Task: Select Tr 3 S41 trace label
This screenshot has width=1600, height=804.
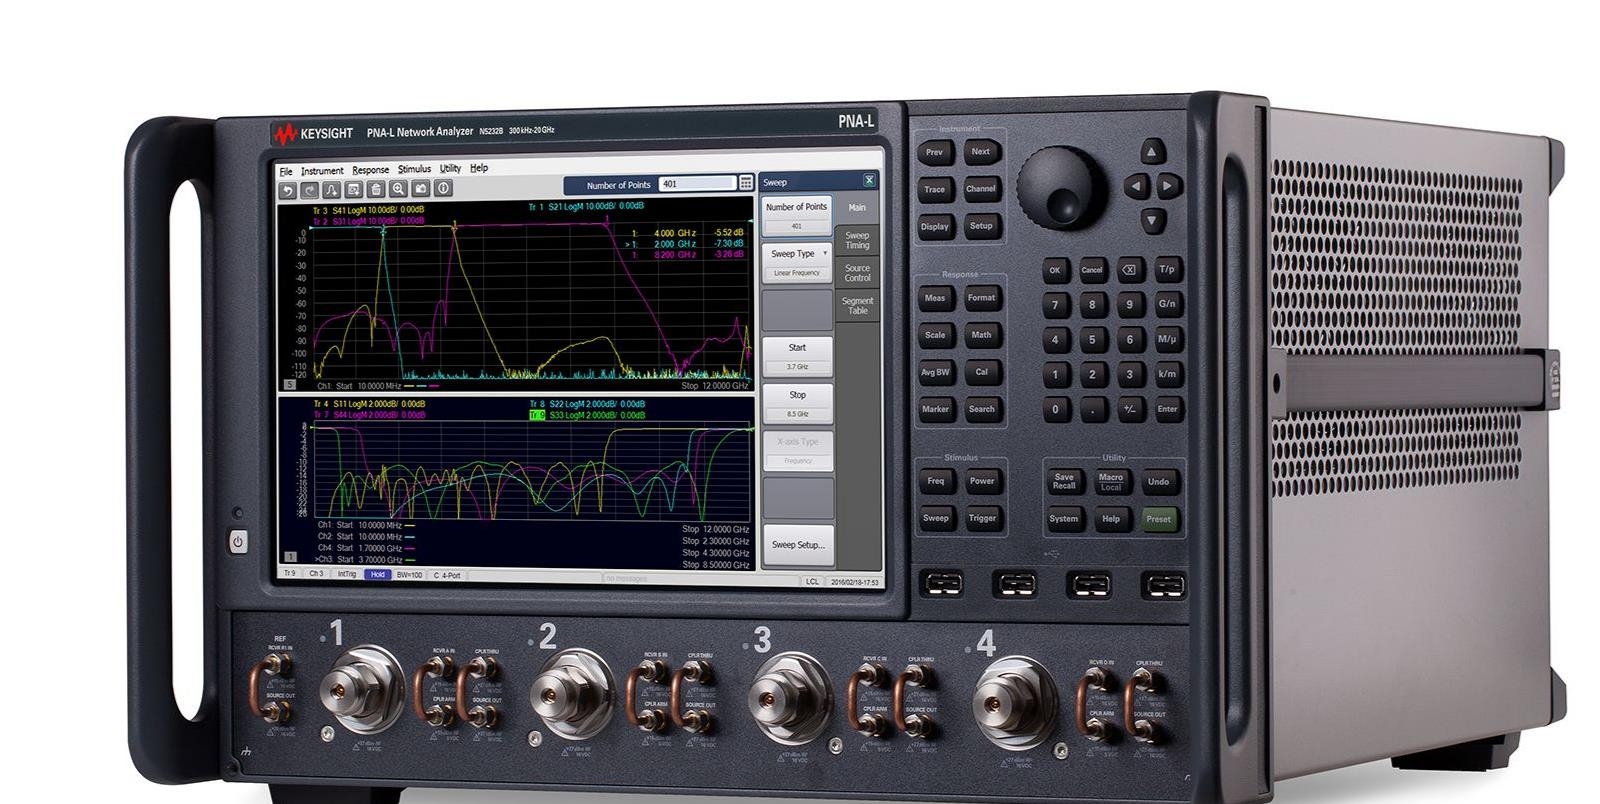Action: [368, 211]
